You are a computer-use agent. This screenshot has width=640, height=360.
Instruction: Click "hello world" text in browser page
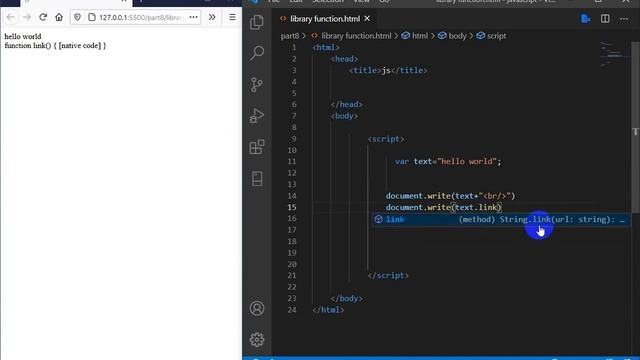(x=23, y=36)
